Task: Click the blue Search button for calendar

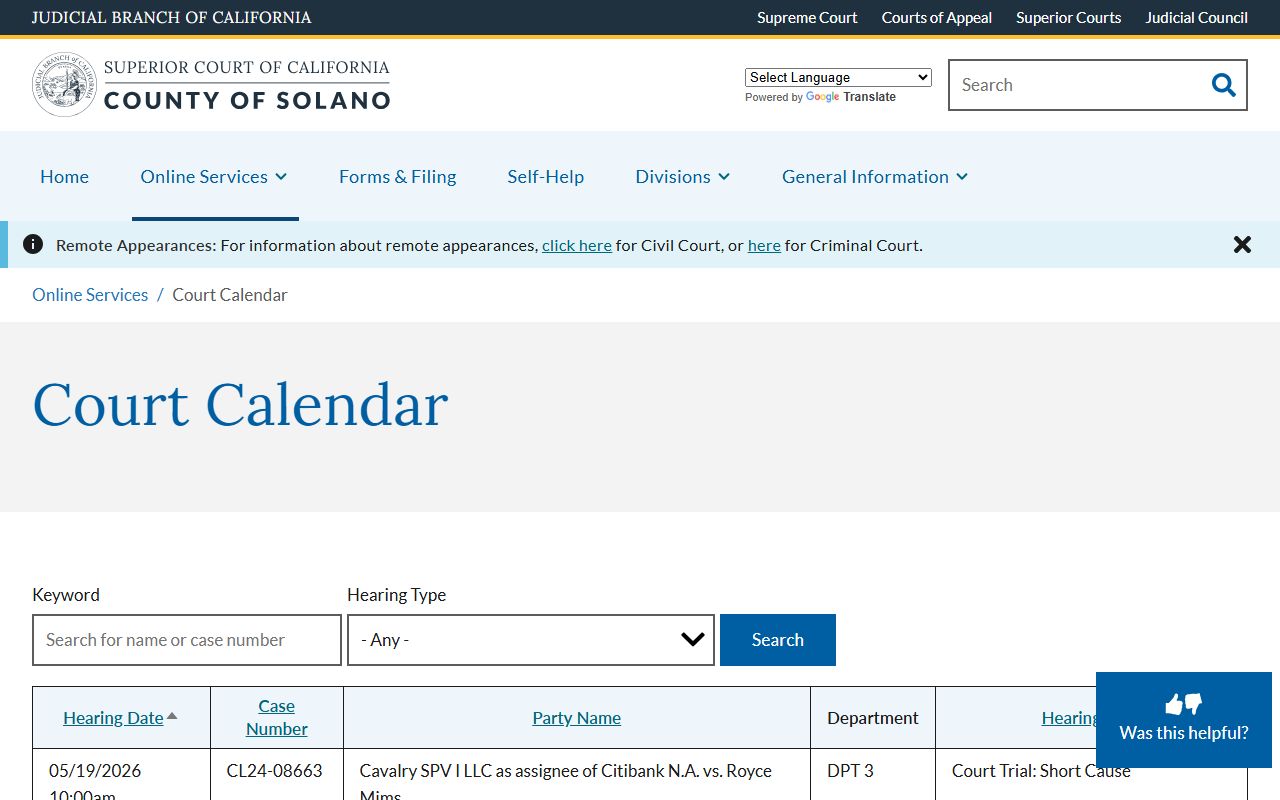Action: click(x=778, y=640)
